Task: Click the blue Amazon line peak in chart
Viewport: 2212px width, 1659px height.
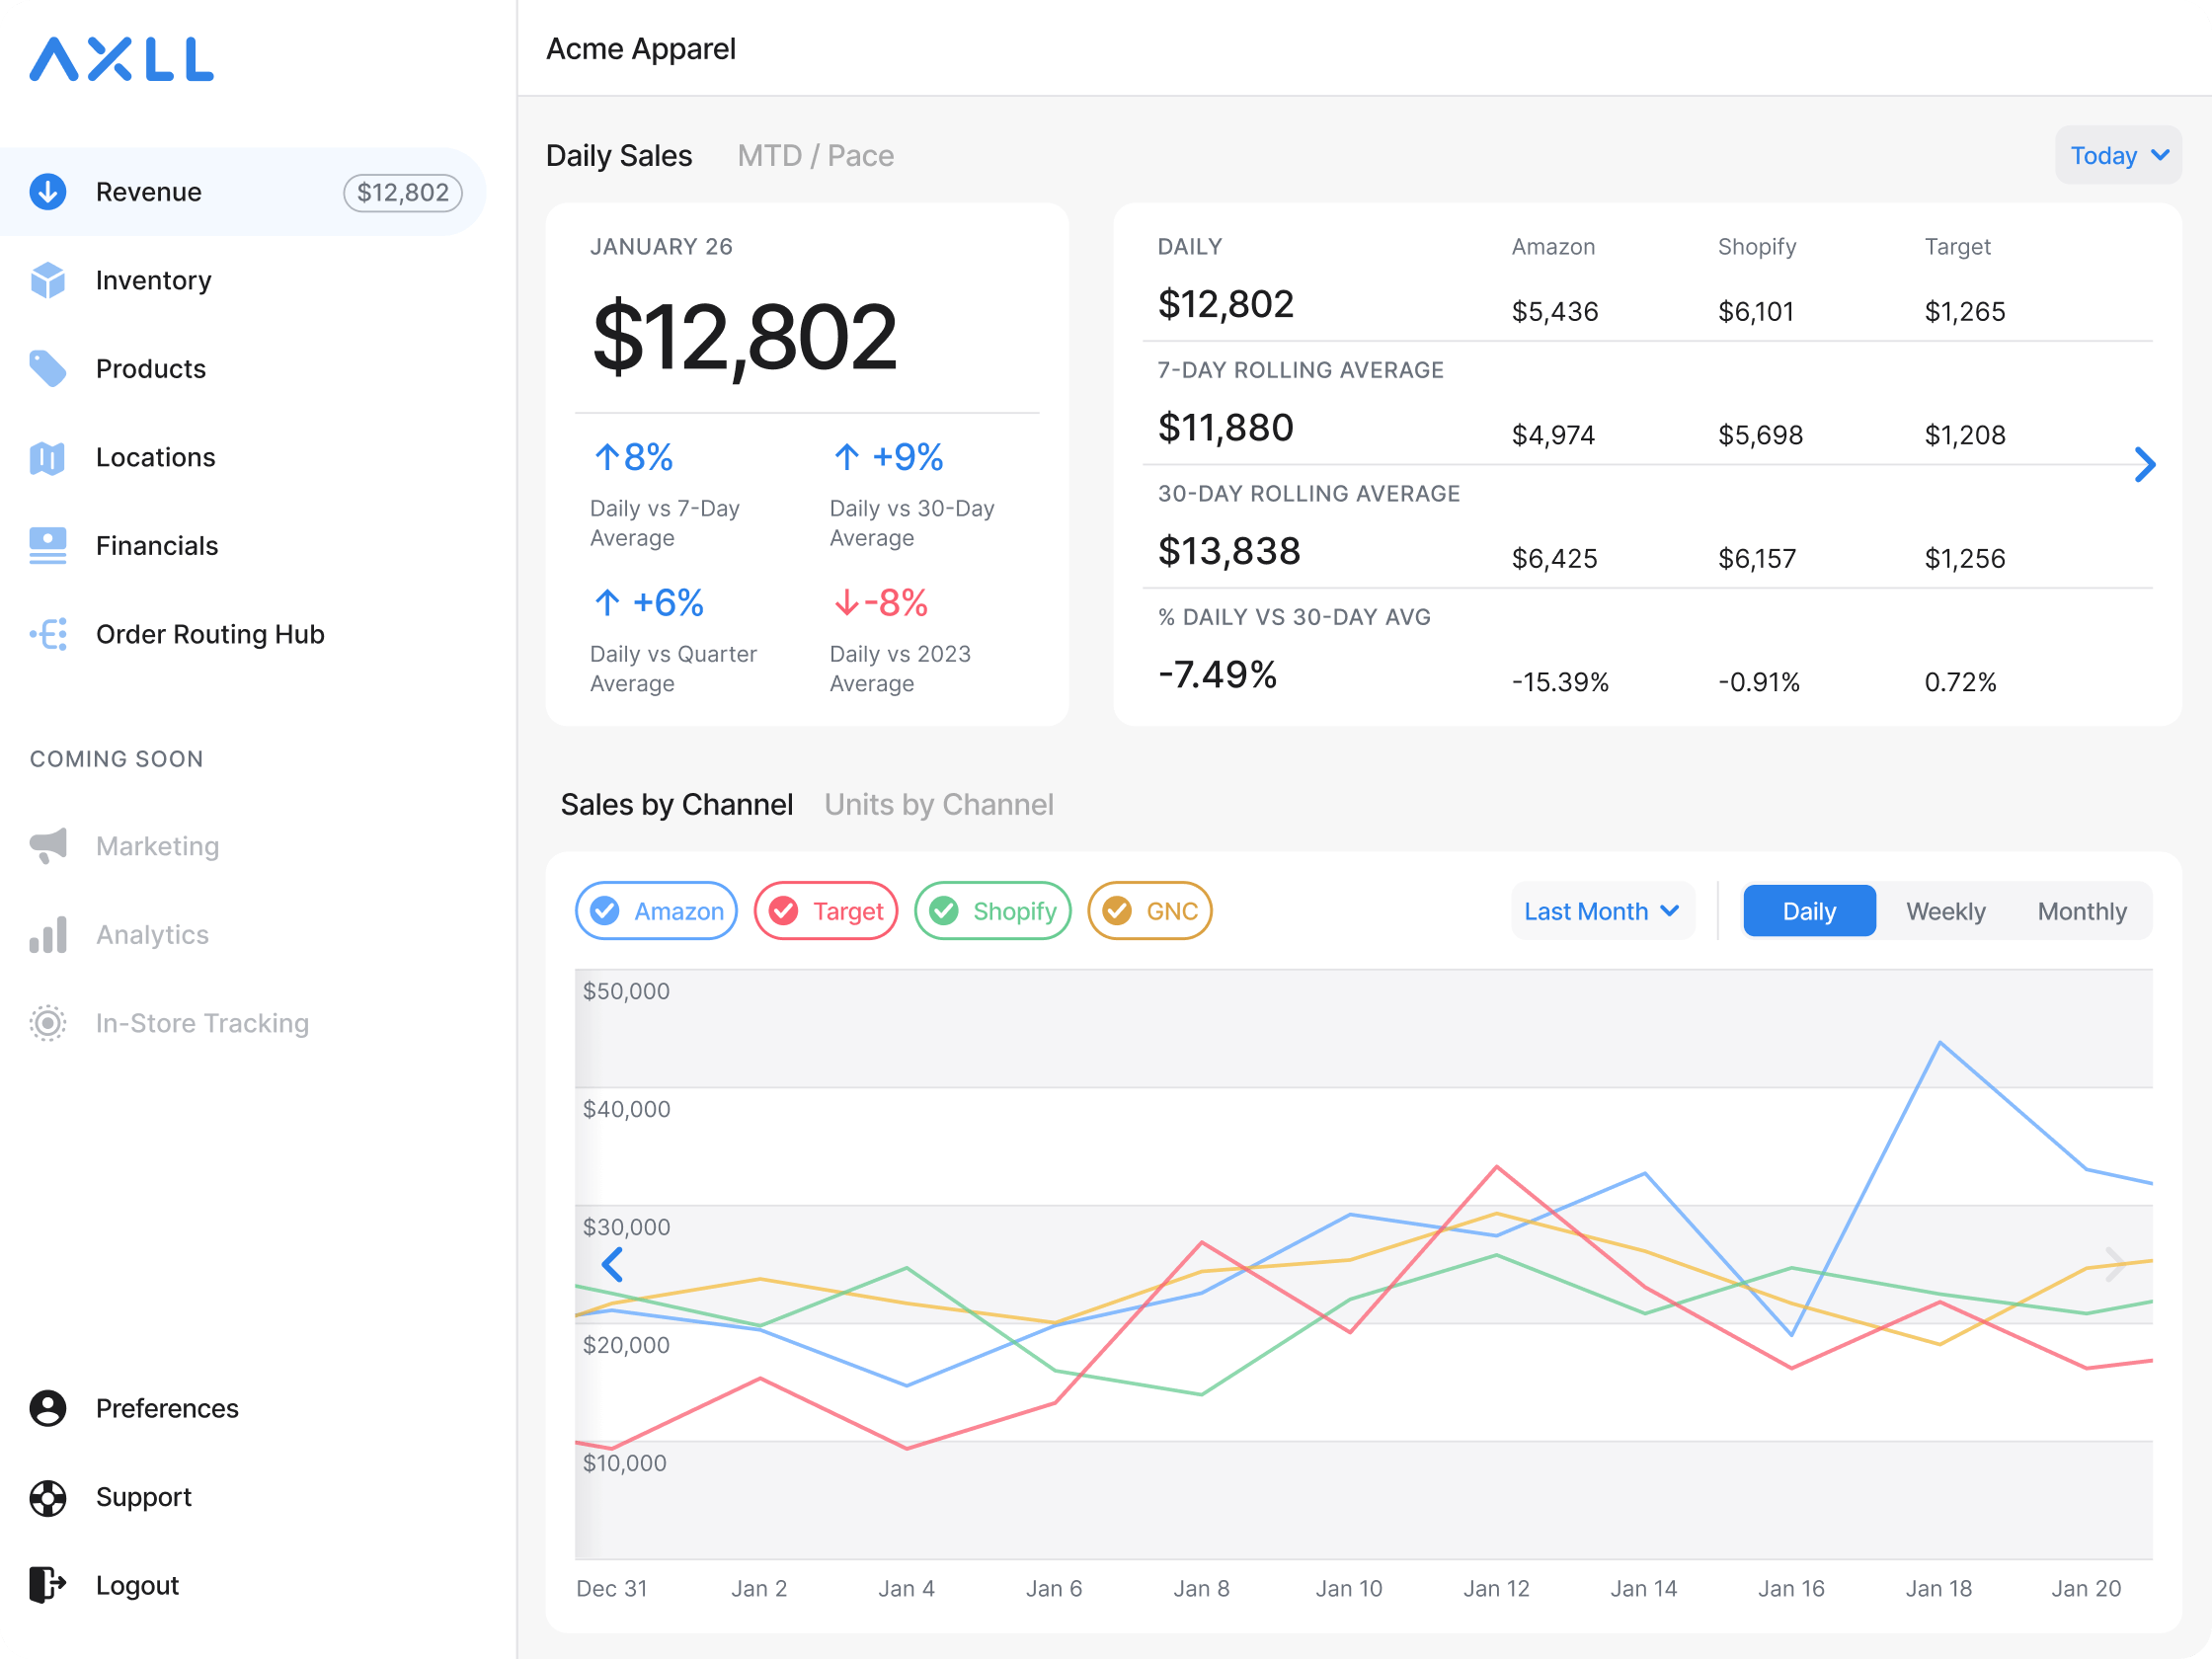Action: click(x=1939, y=1043)
